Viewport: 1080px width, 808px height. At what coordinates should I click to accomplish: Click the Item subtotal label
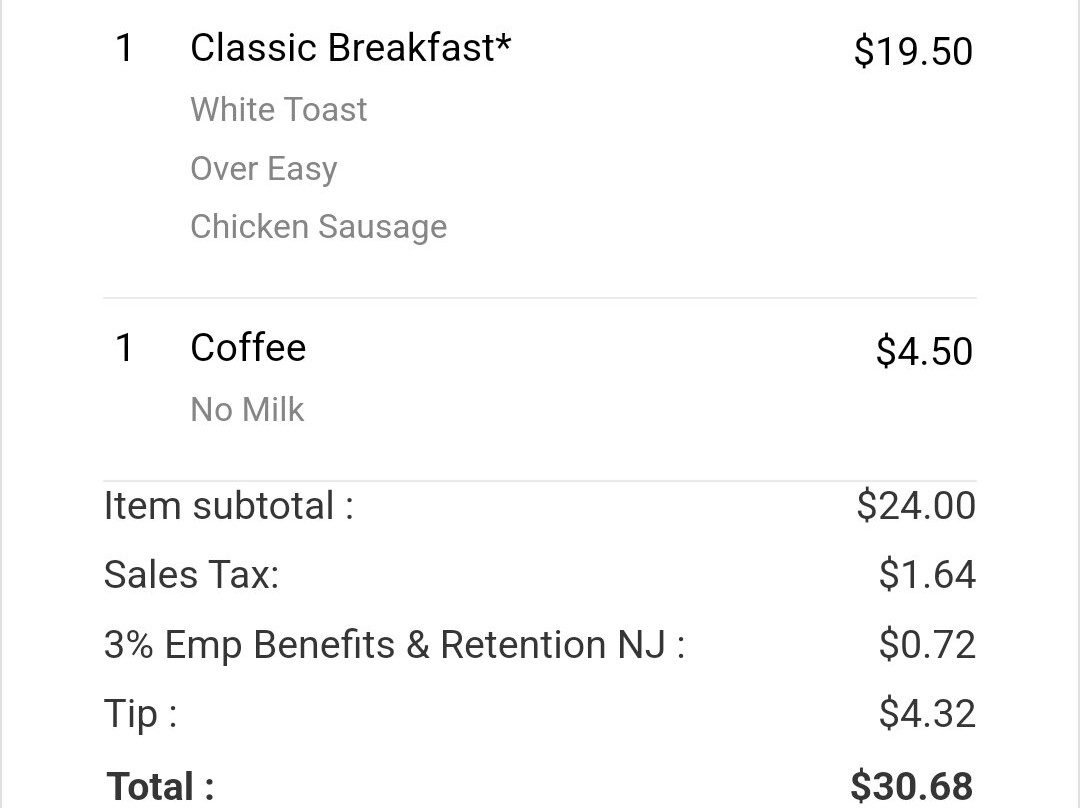tap(229, 506)
